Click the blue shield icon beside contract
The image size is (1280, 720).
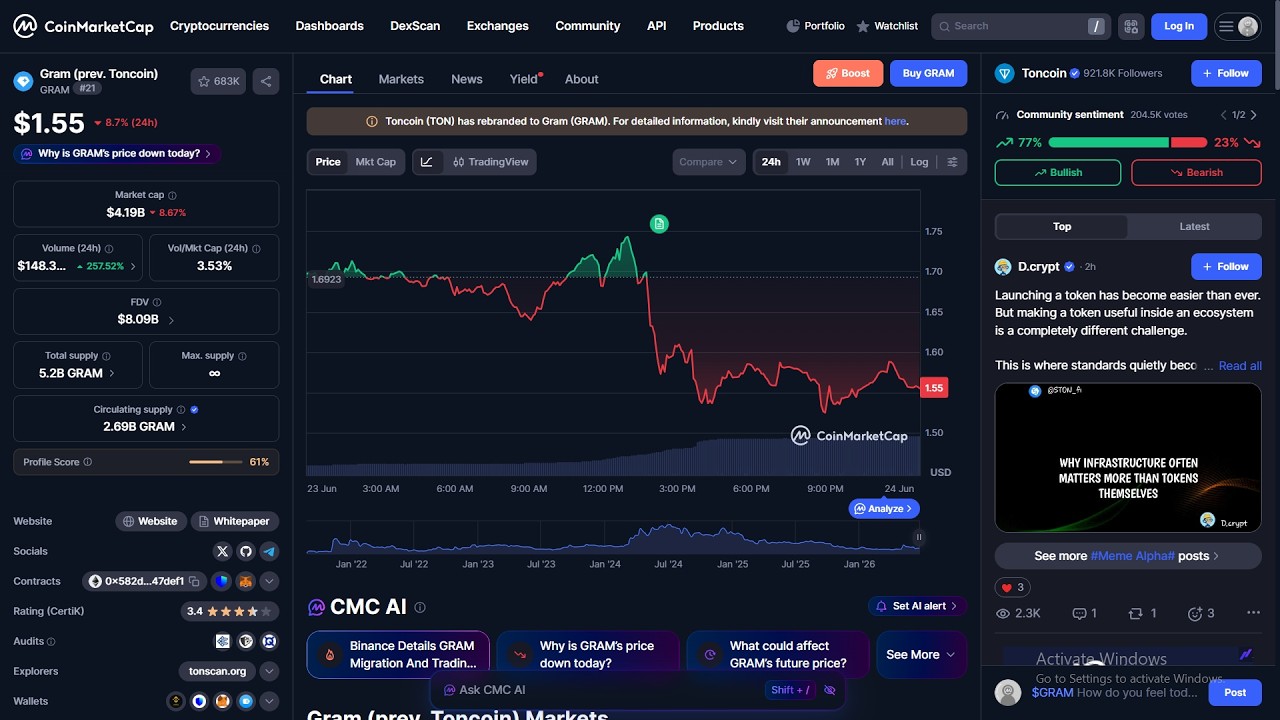(x=222, y=581)
